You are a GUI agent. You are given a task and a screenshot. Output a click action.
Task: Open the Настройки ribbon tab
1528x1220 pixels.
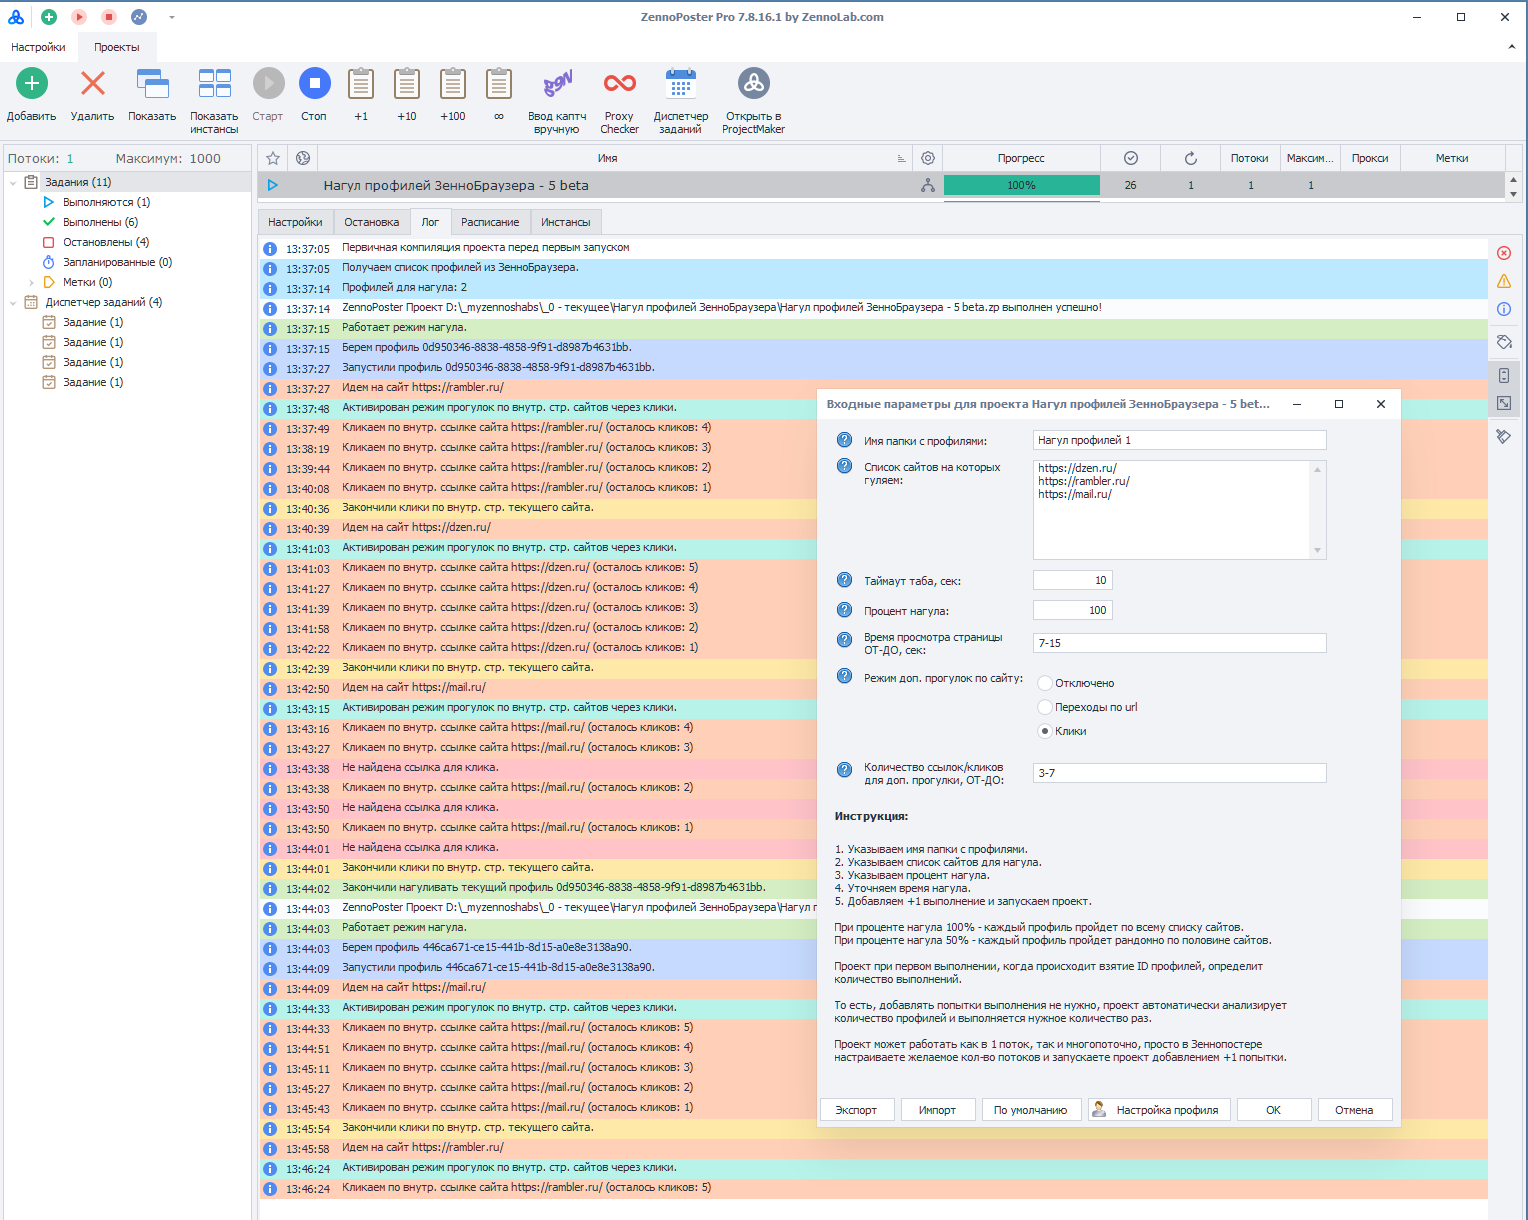pyautogui.click(x=38, y=47)
